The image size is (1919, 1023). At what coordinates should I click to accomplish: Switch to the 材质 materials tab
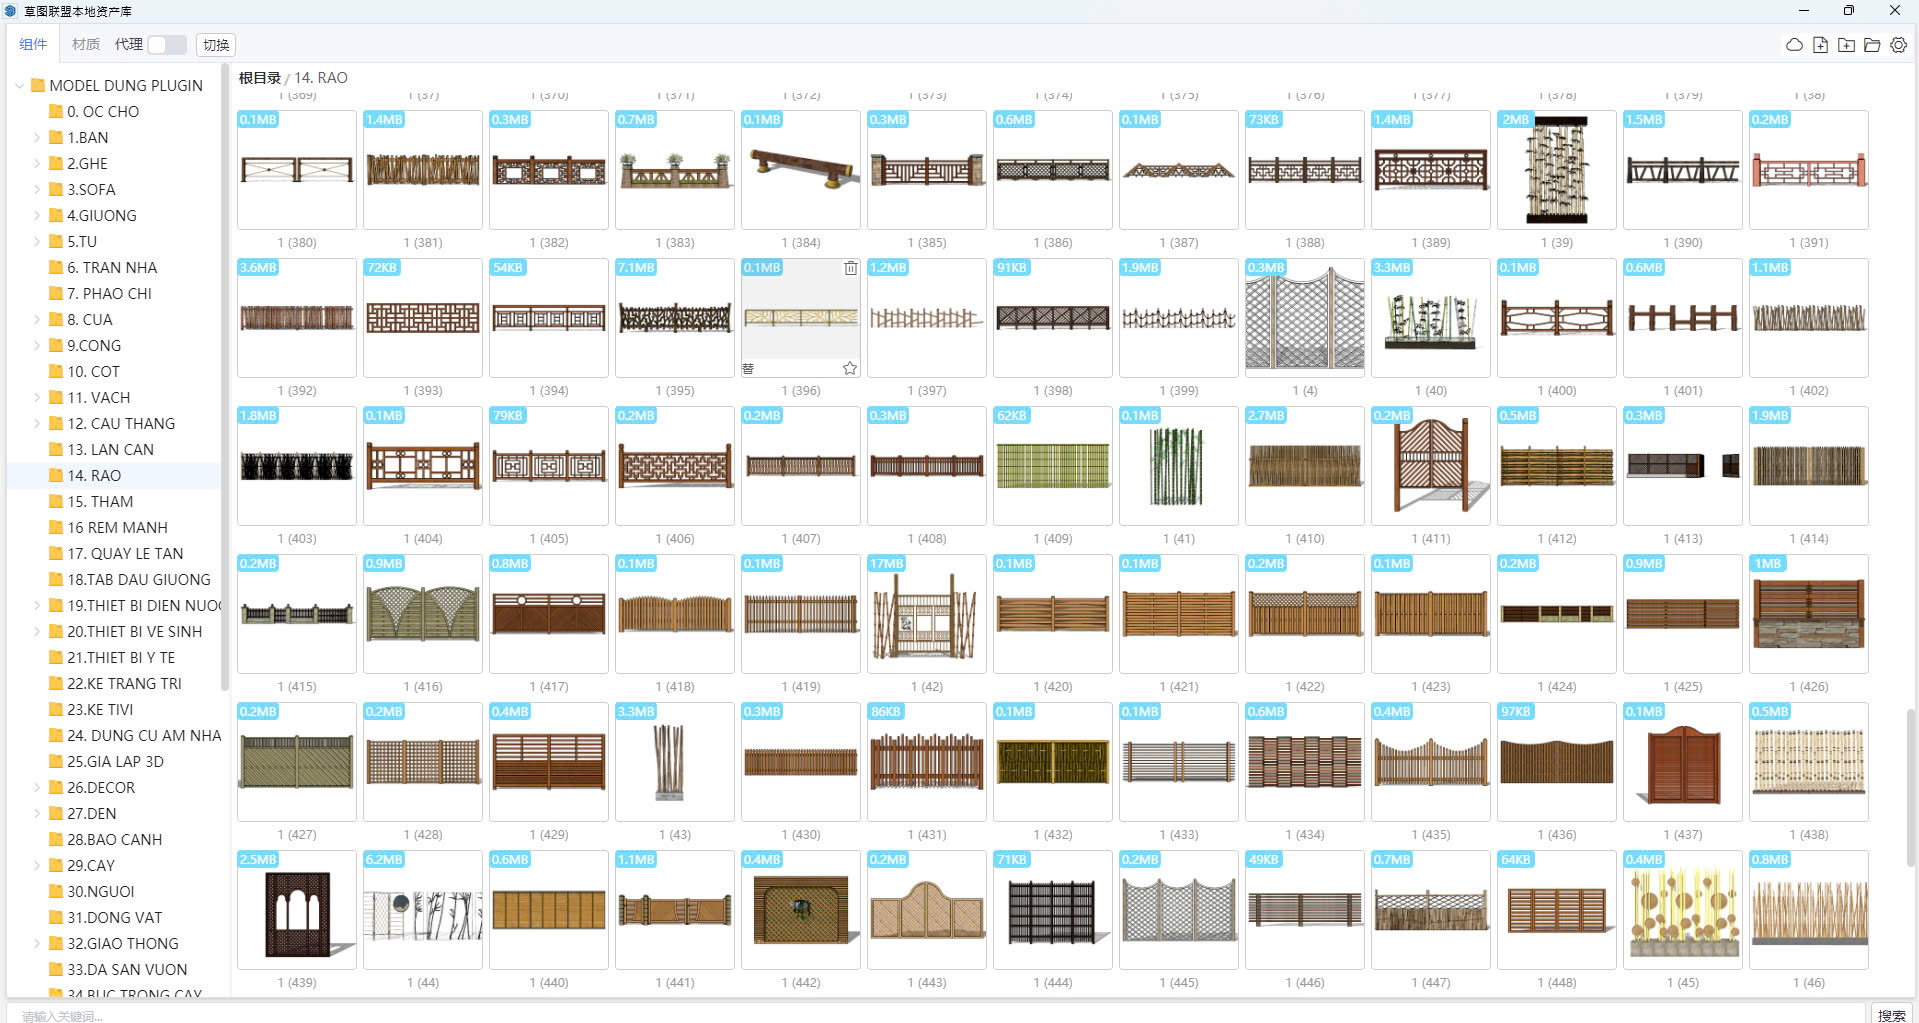[x=86, y=45]
